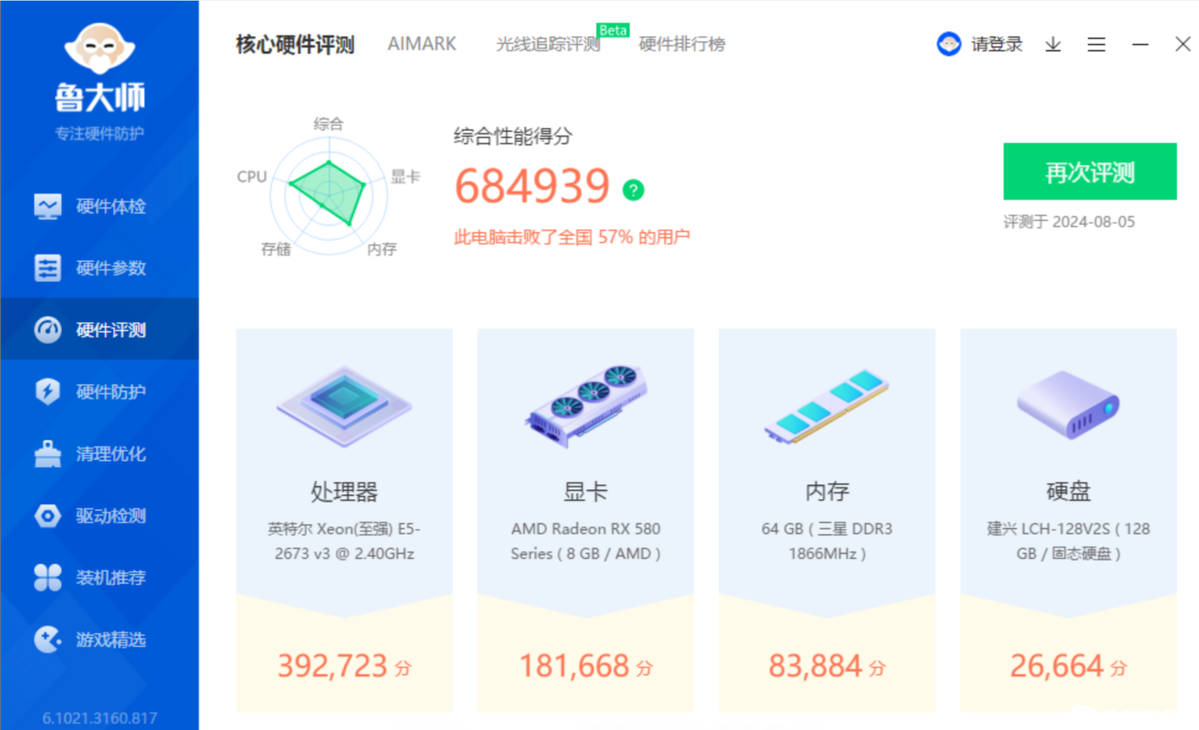Click the 处理器 card title

click(344, 492)
